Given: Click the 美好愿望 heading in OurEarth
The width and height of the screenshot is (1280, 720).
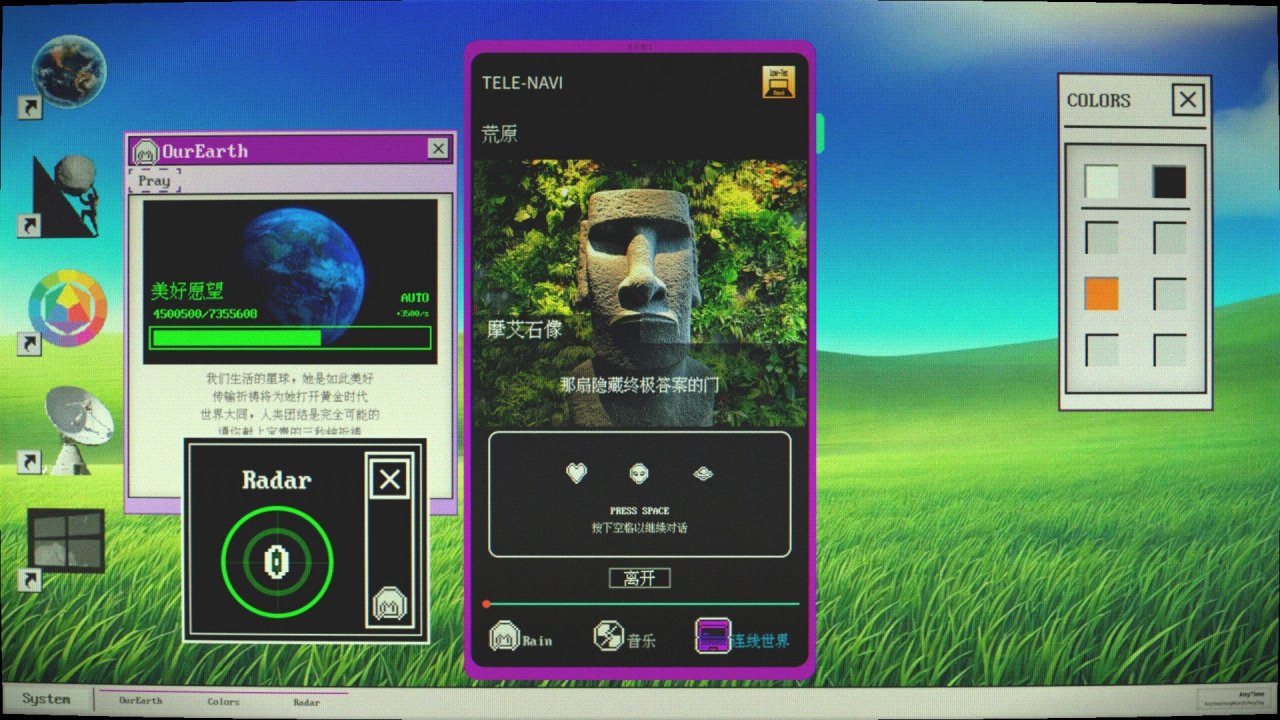Looking at the screenshot, I should click(187, 291).
